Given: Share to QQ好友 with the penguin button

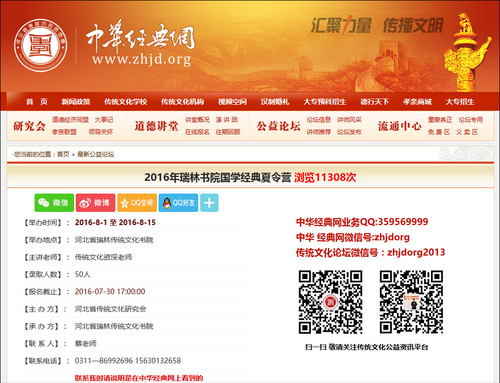Looking at the screenshot, I should pyautogui.click(x=178, y=203).
